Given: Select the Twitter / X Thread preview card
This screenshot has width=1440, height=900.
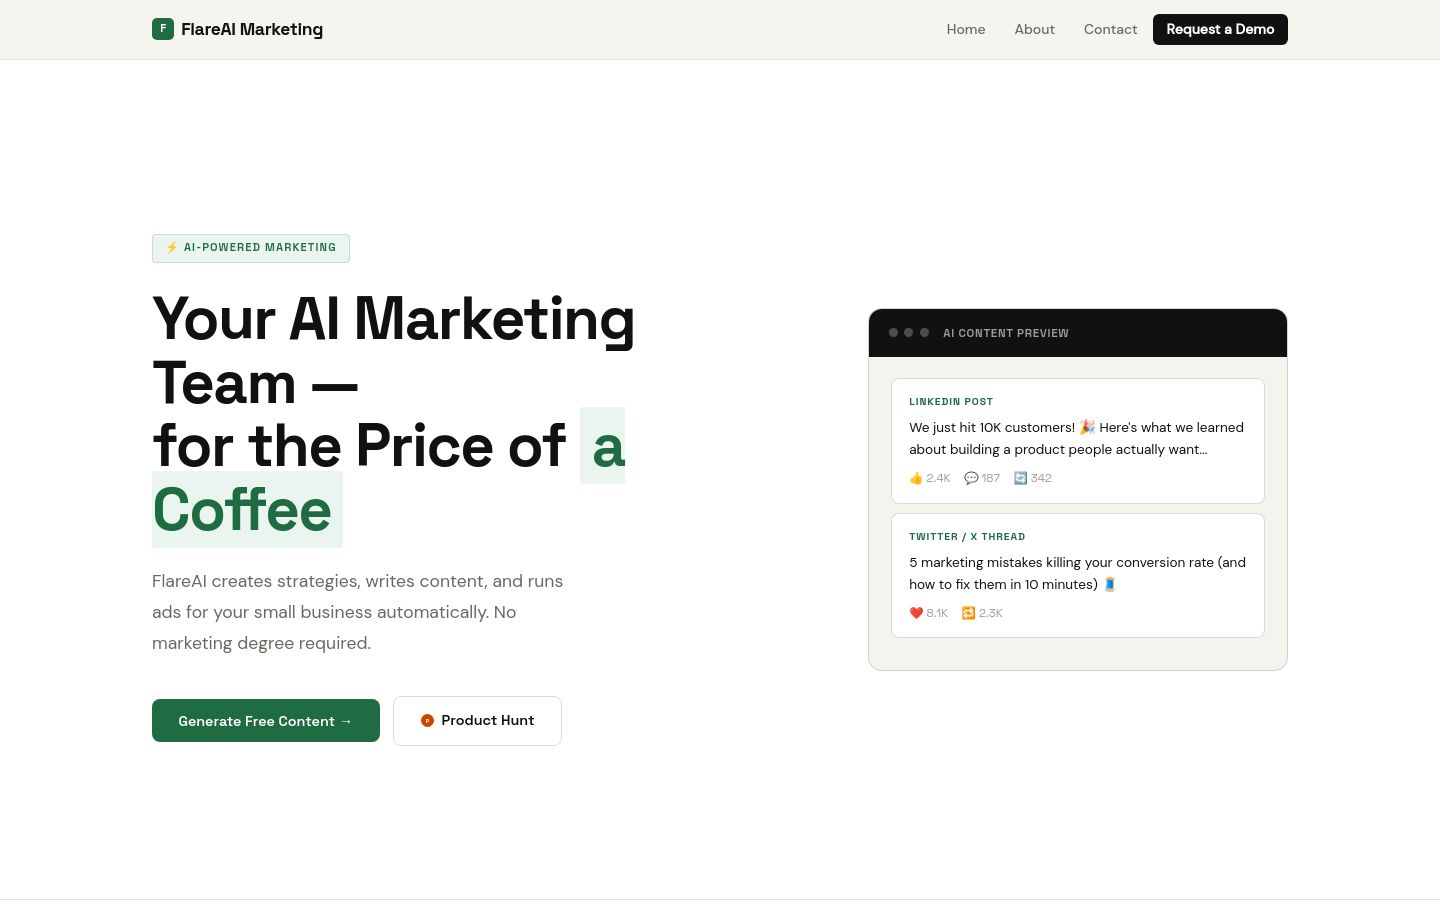Looking at the screenshot, I should (x=1078, y=575).
